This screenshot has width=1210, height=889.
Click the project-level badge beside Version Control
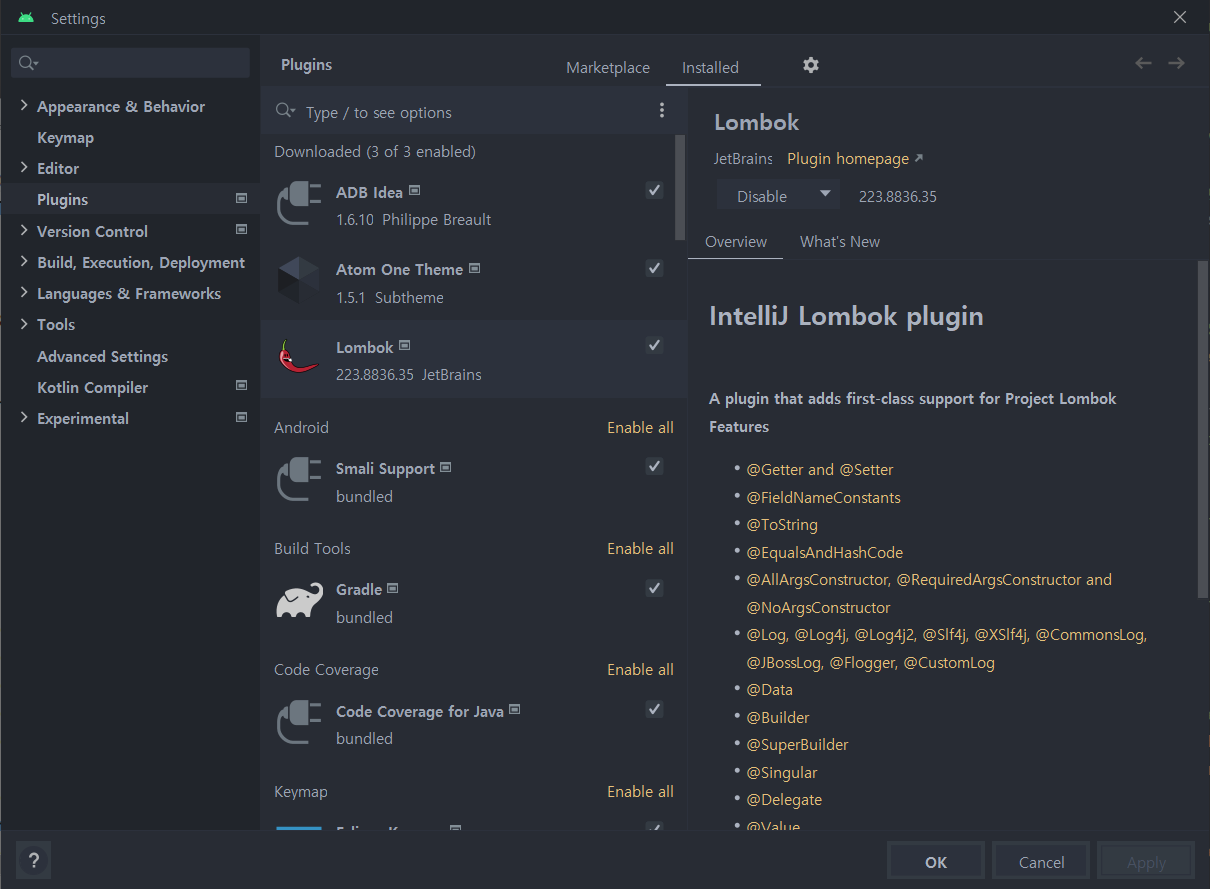point(241,230)
